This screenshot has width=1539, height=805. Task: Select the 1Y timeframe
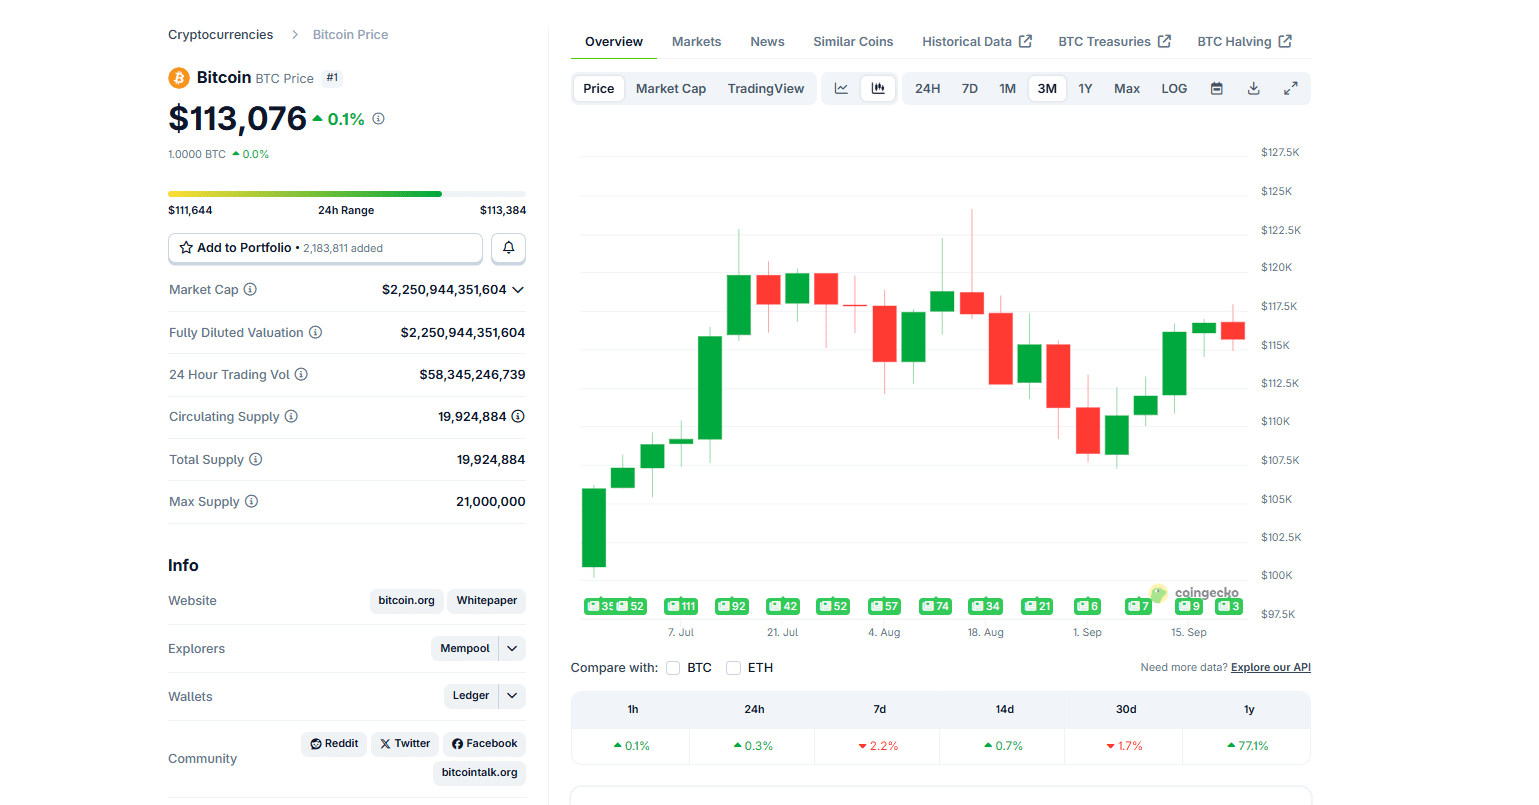click(1086, 88)
